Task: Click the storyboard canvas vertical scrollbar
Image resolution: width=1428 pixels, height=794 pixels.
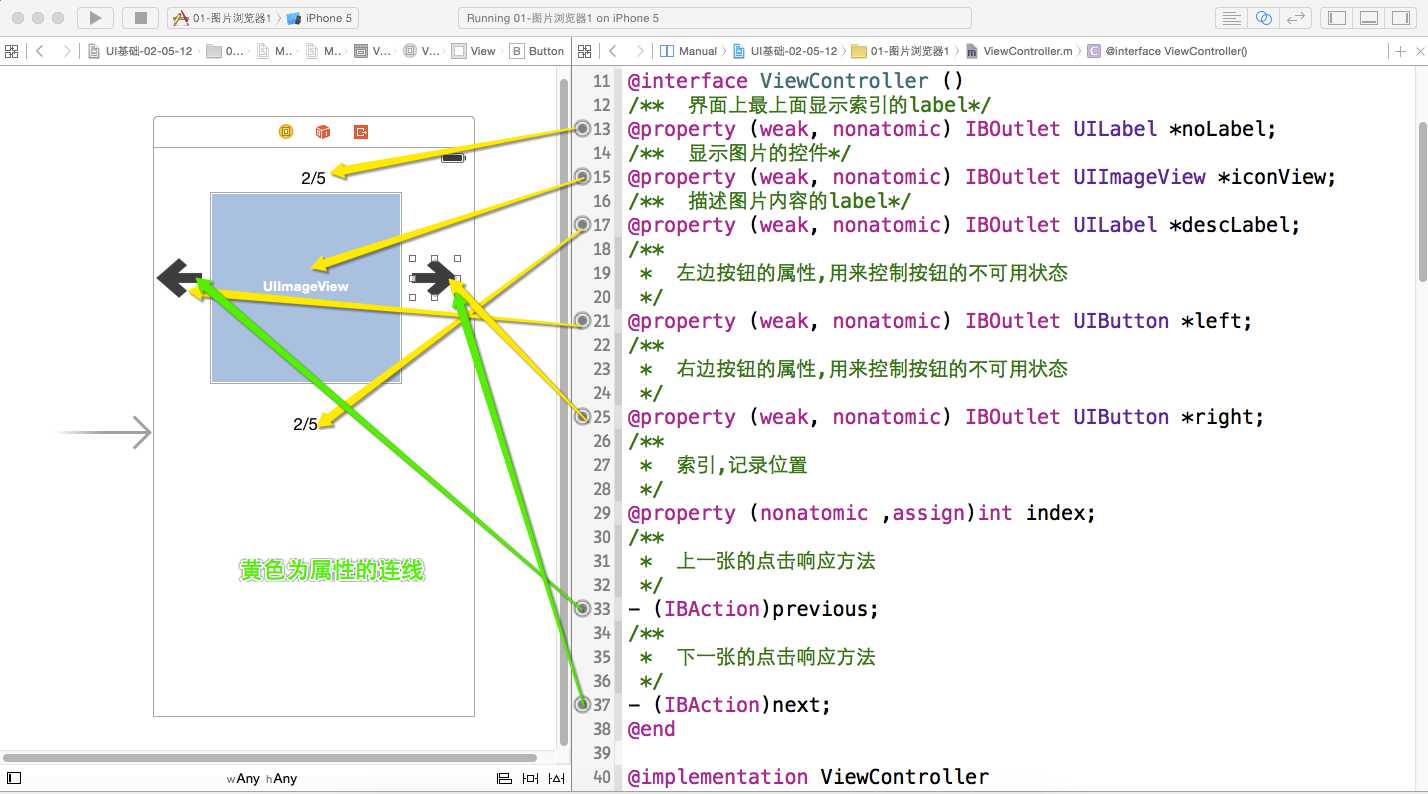Action: point(564,410)
